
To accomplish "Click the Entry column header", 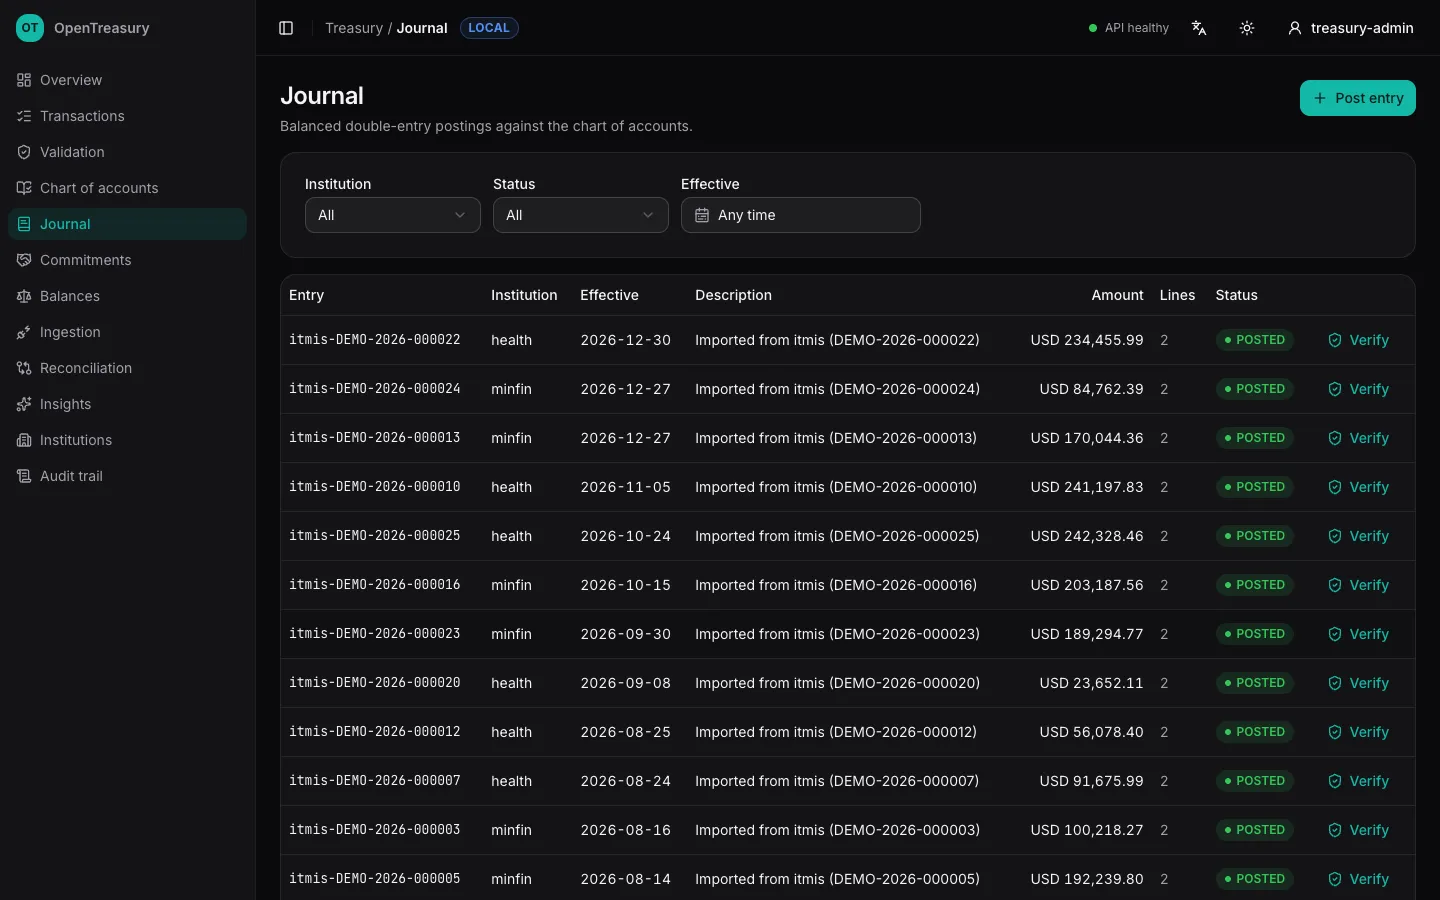I will (306, 295).
